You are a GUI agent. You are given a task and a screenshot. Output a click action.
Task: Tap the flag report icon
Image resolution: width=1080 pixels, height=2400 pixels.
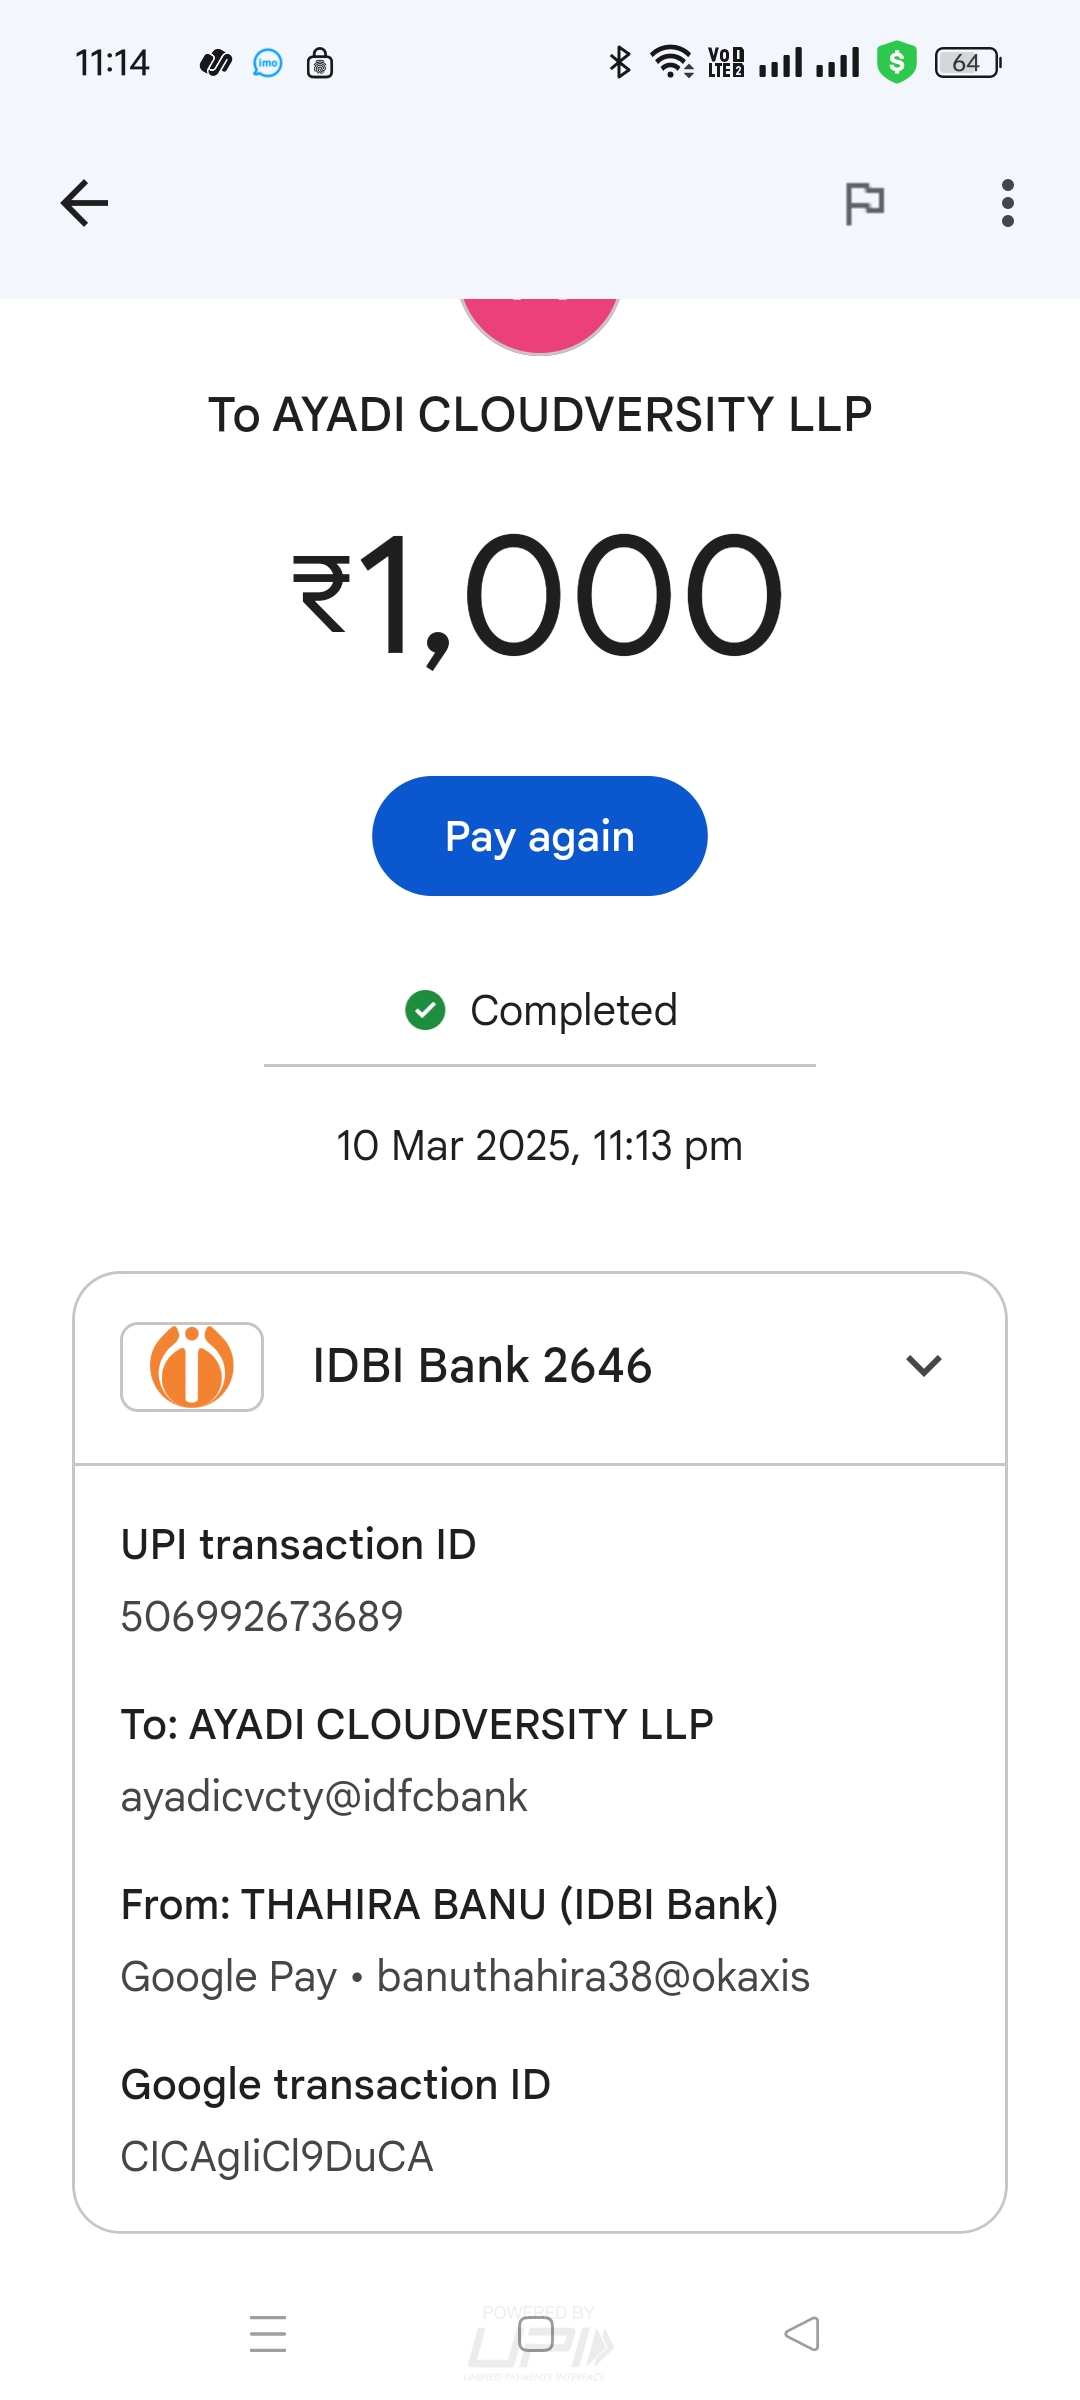(864, 203)
